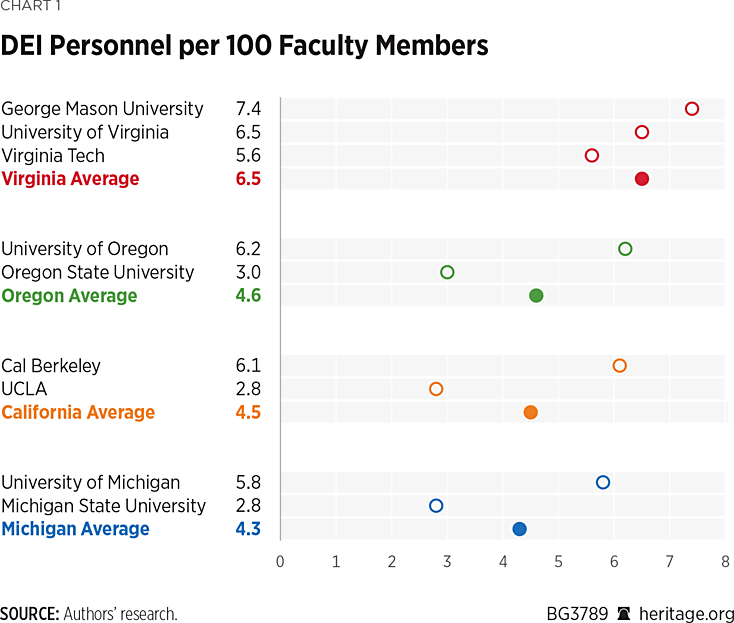The height and width of the screenshot is (623, 734).
Task: Click the red "Virginia Average" label
Action: 71,179
